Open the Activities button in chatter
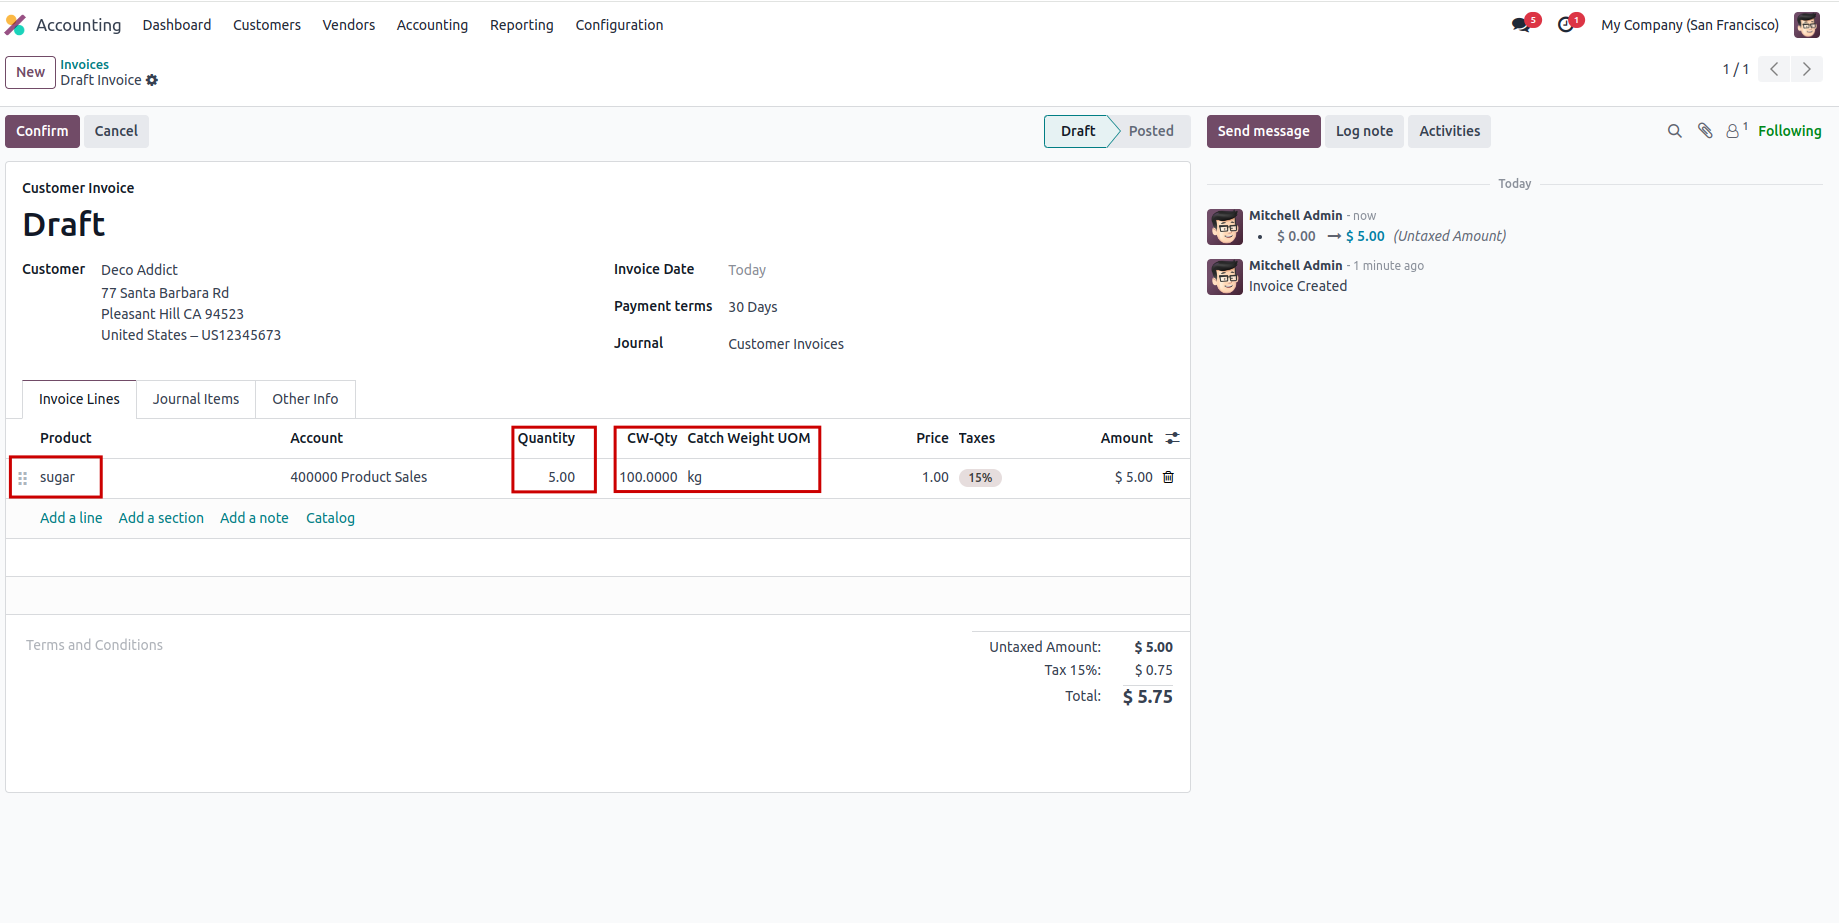 coord(1449,131)
